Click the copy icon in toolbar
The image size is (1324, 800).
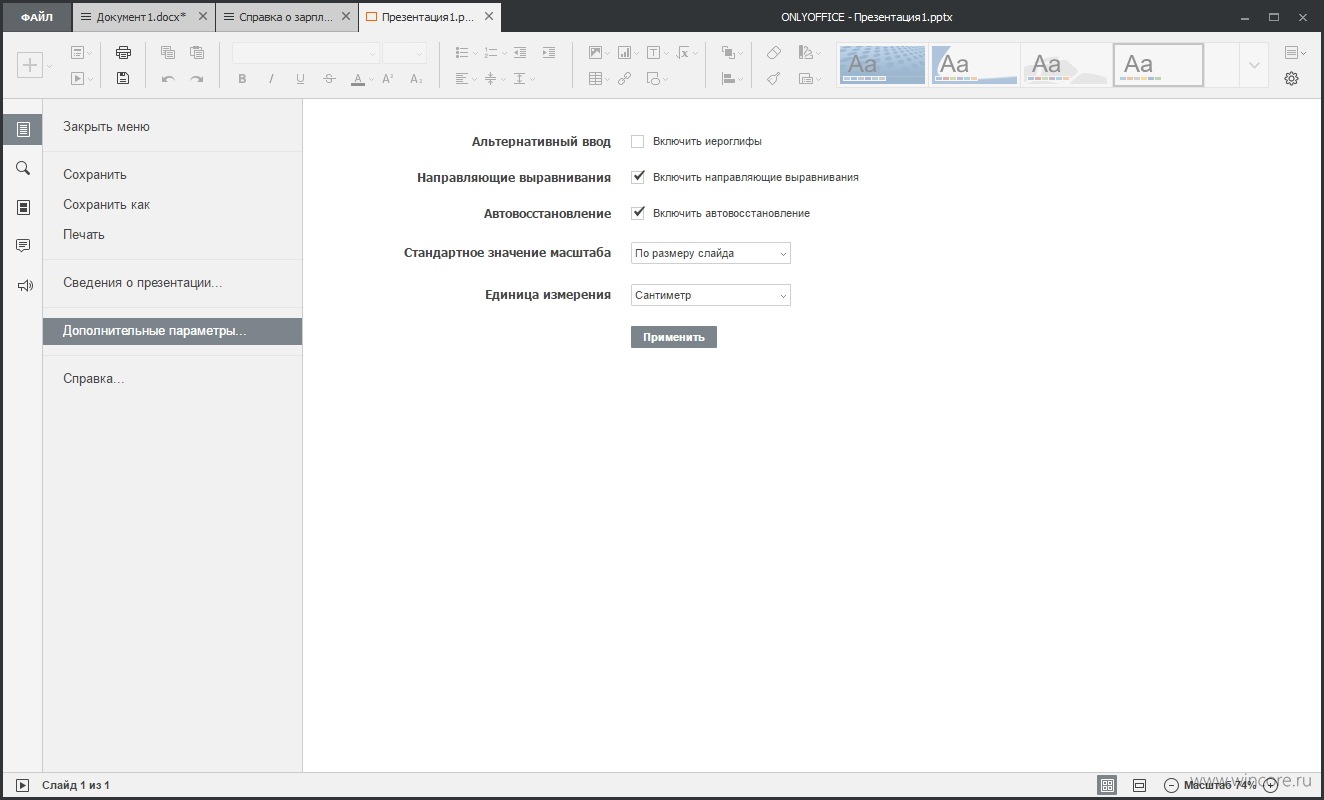click(x=168, y=53)
